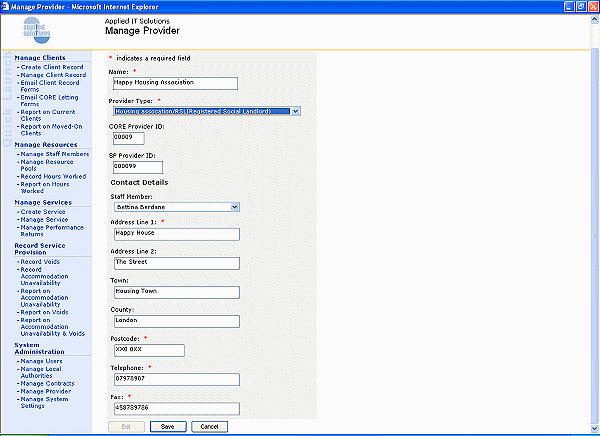Open Manage System Settings link
Viewport: 600px width, 436px height.
tap(44, 402)
